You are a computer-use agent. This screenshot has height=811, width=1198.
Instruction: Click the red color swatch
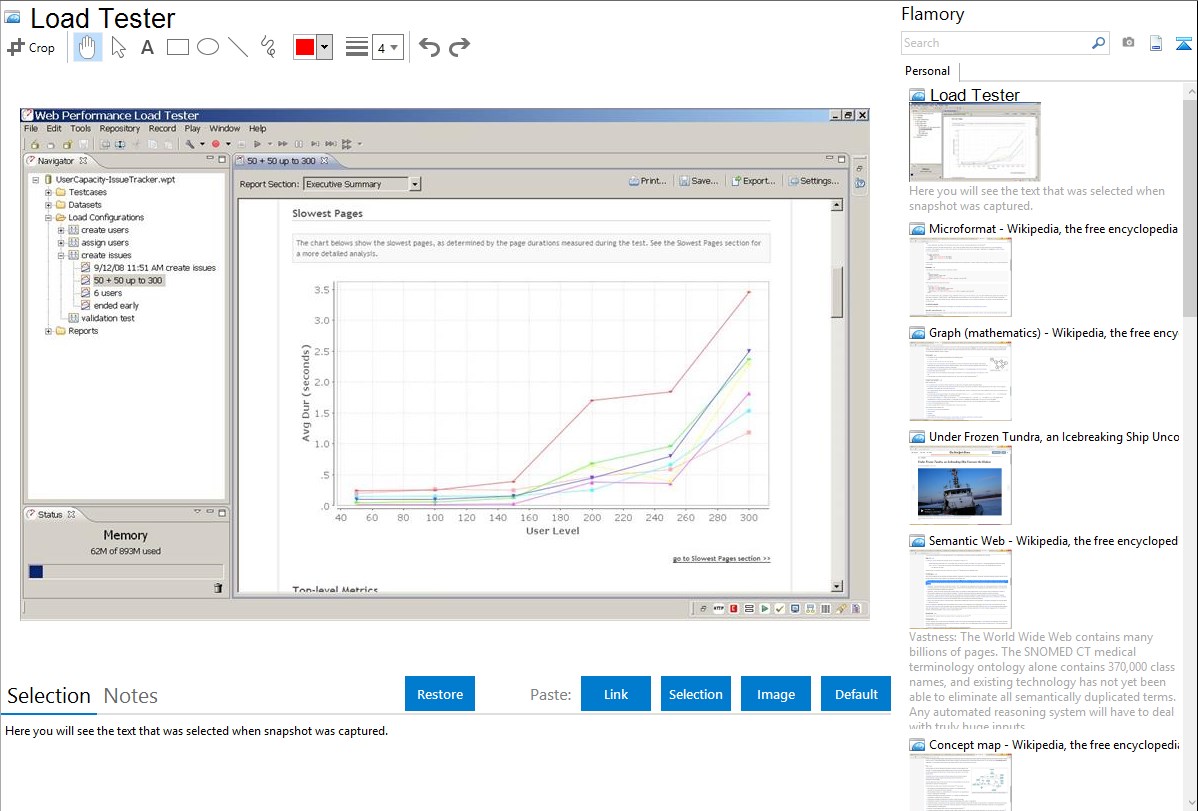pos(305,47)
